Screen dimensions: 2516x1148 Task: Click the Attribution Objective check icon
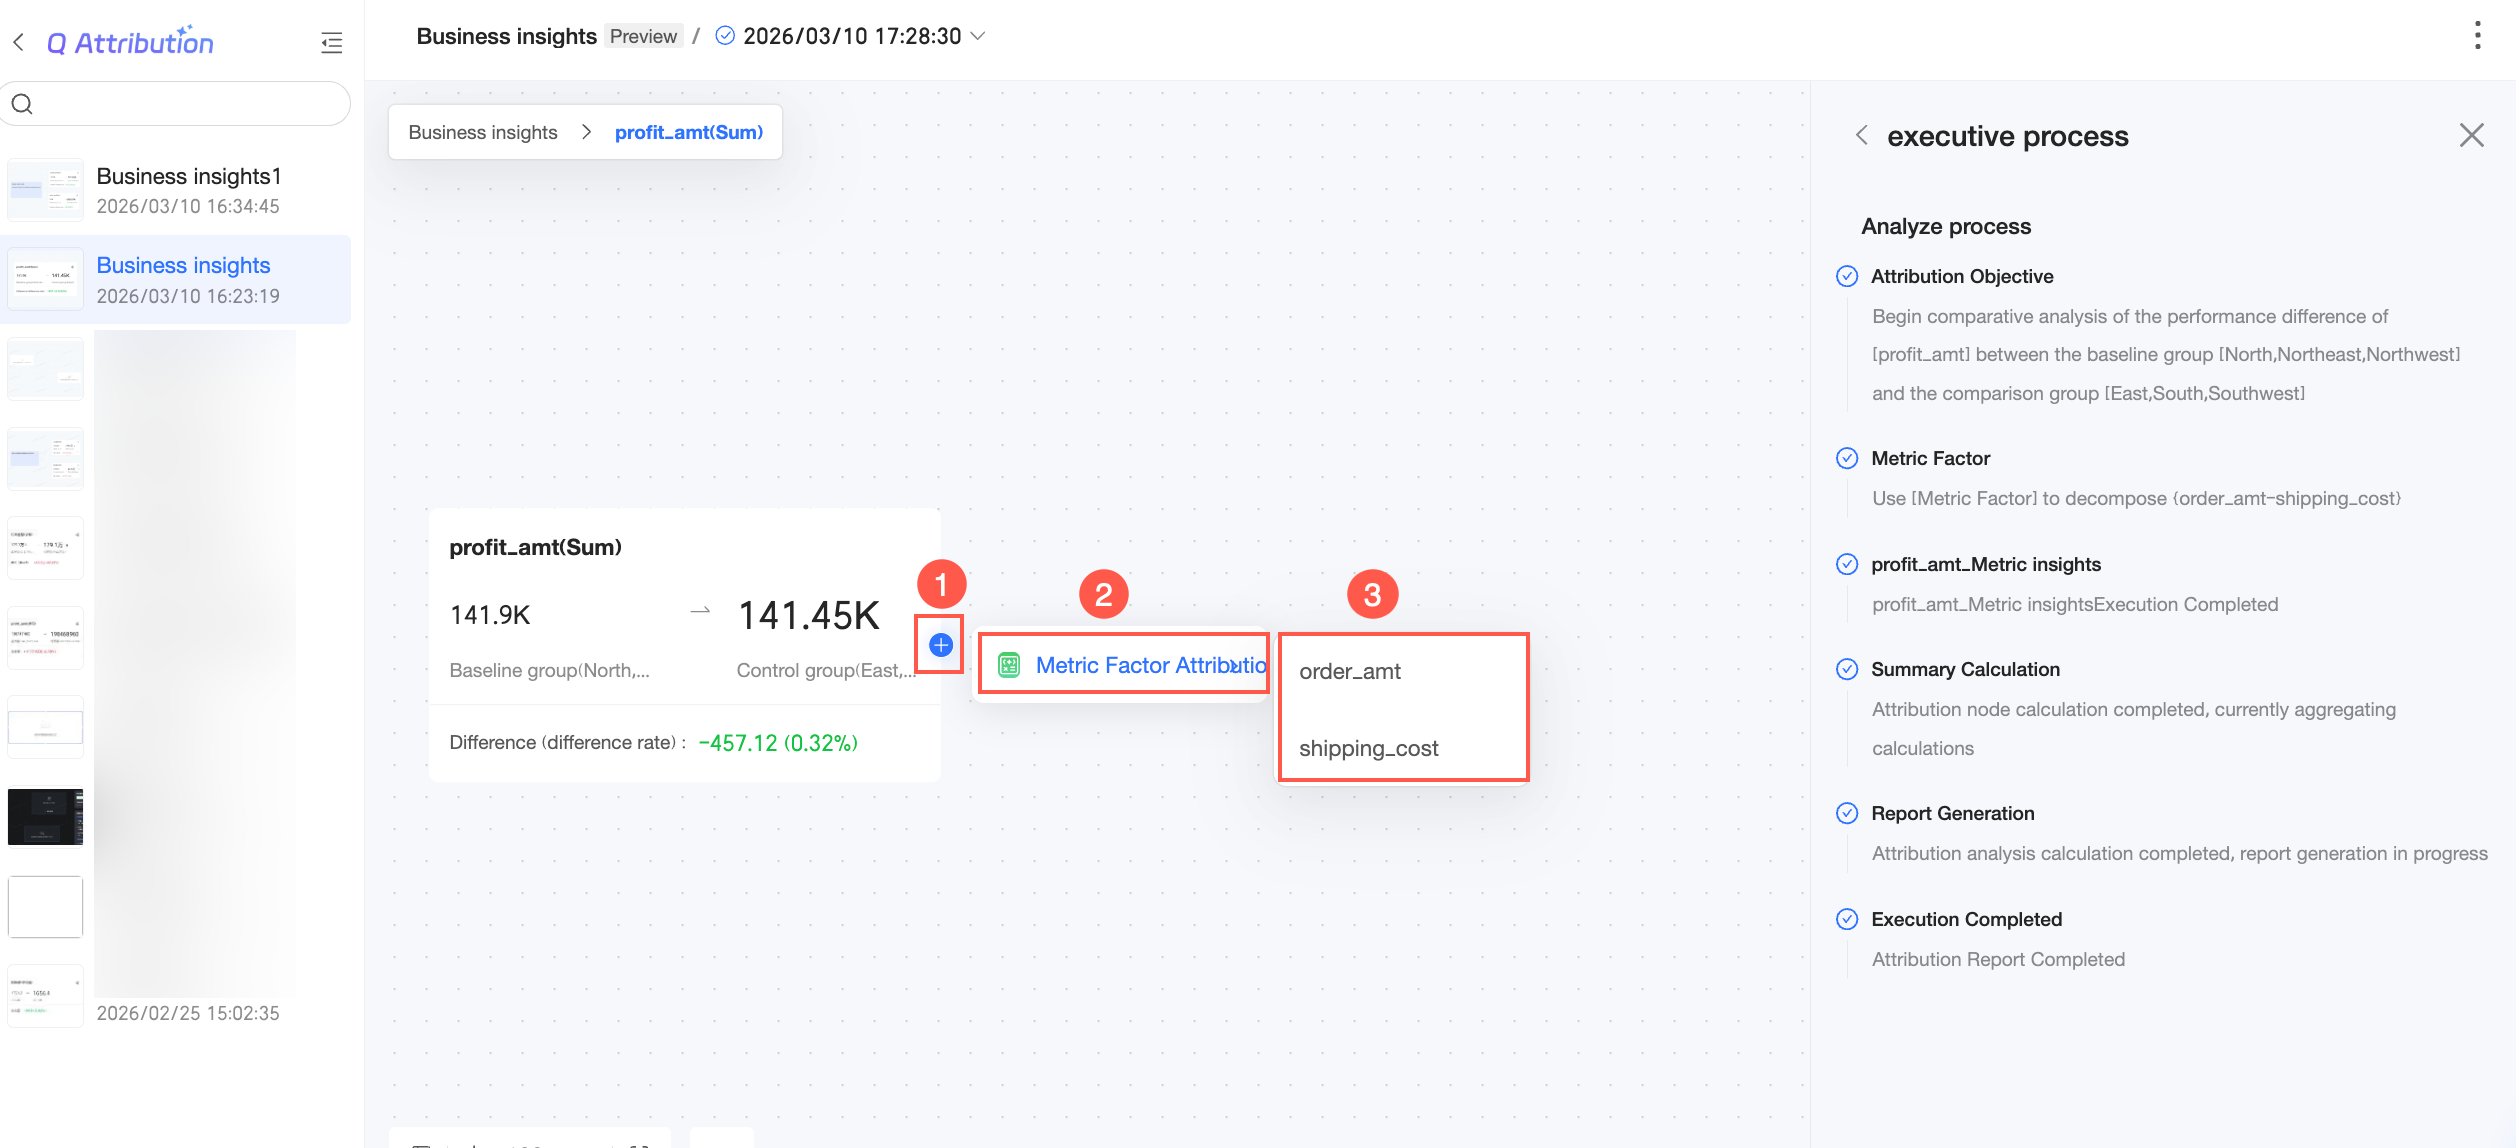pyautogui.click(x=1847, y=276)
